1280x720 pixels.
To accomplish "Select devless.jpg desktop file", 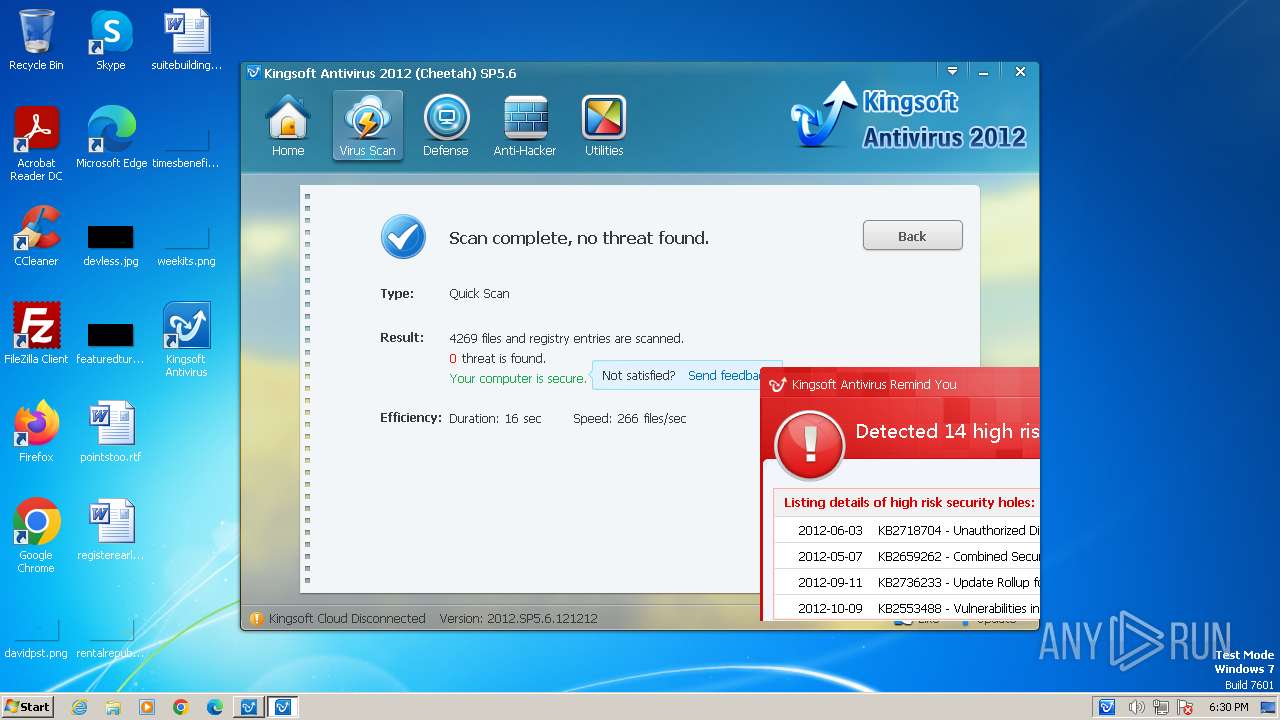I will 111,244.
